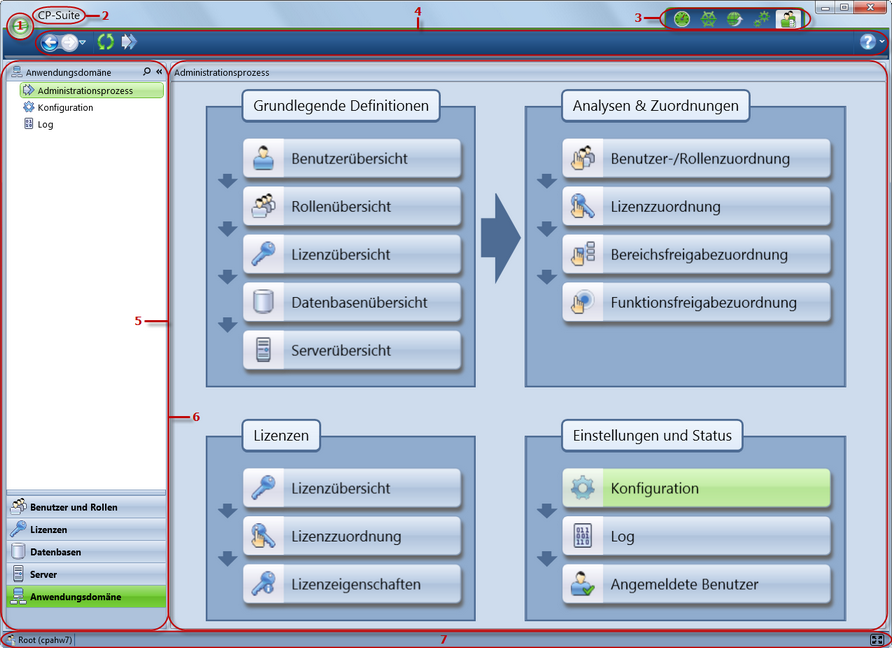Open Serverübersicht

tap(352, 350)
